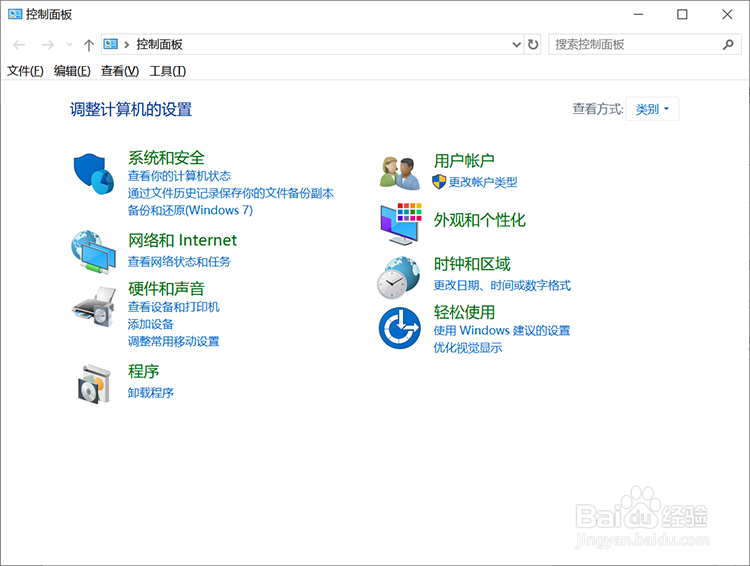Click the 优化视觉显示 link

[467, 348]
